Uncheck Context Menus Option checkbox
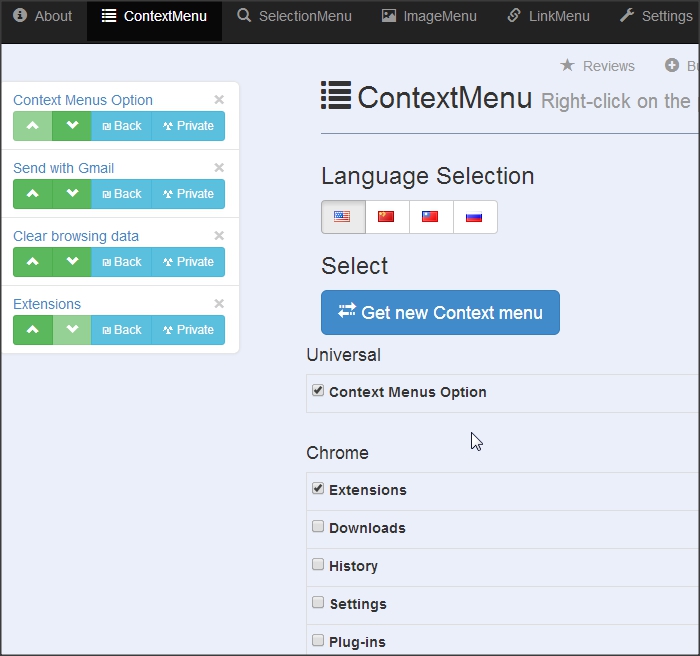This screenshot has width=700, height=656. tap(318, 391)
